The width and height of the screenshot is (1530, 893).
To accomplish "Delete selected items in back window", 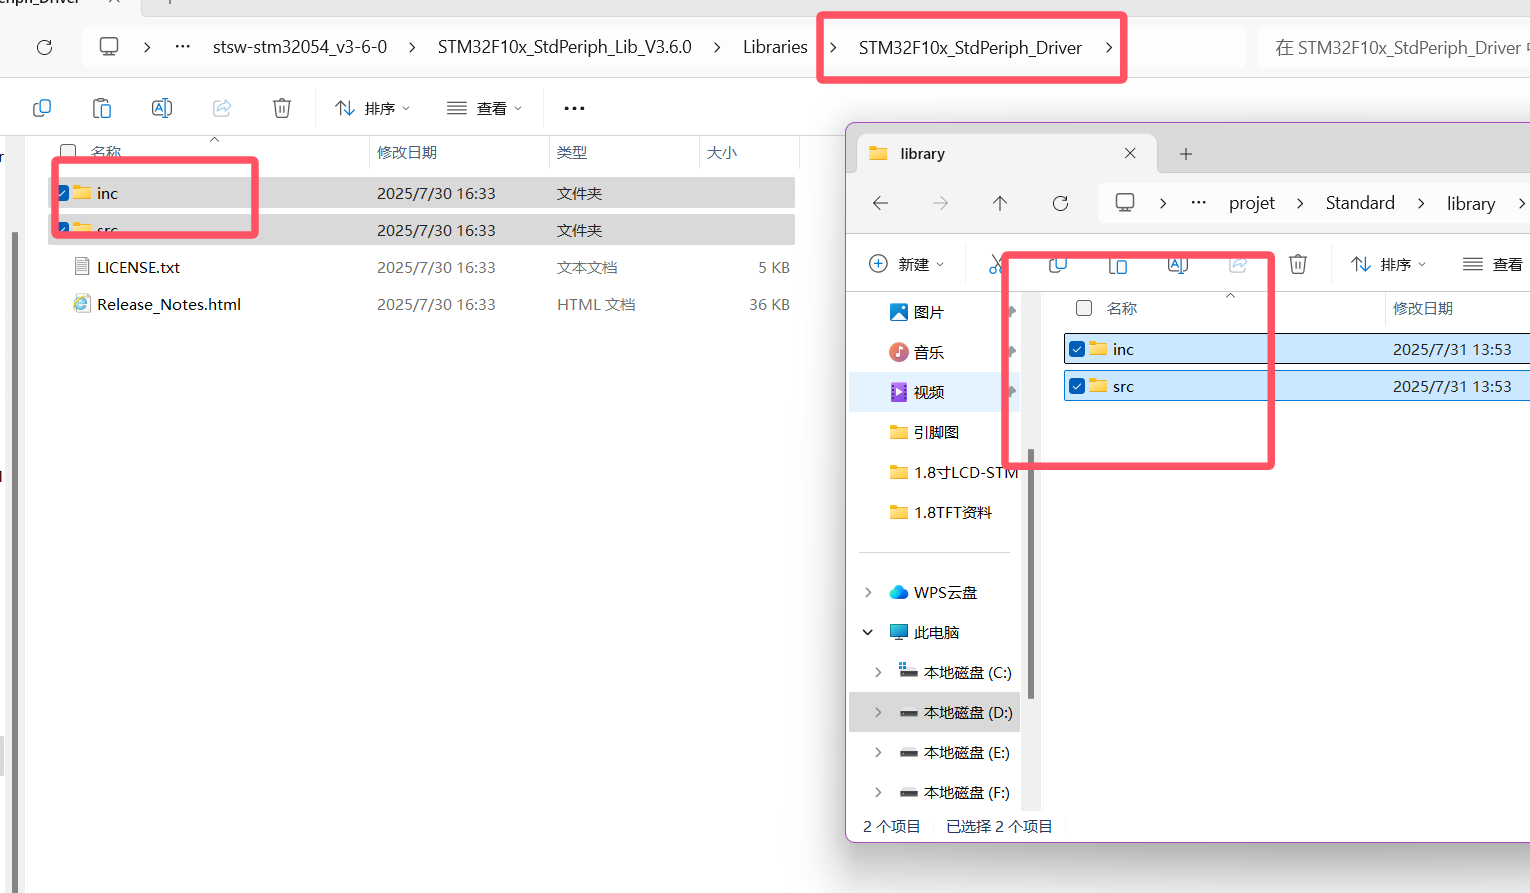I will pyautogui.click(x=282, y=108).
